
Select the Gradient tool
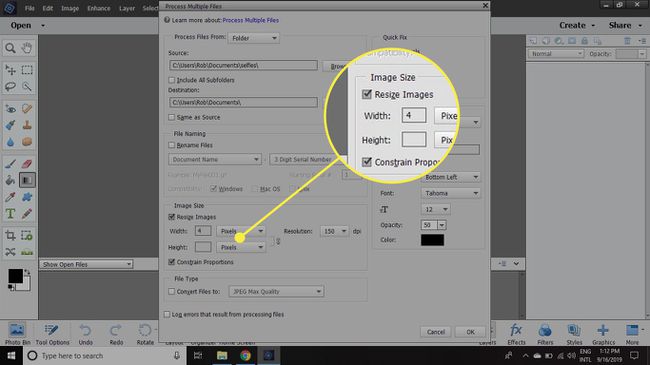click(27, 180)
